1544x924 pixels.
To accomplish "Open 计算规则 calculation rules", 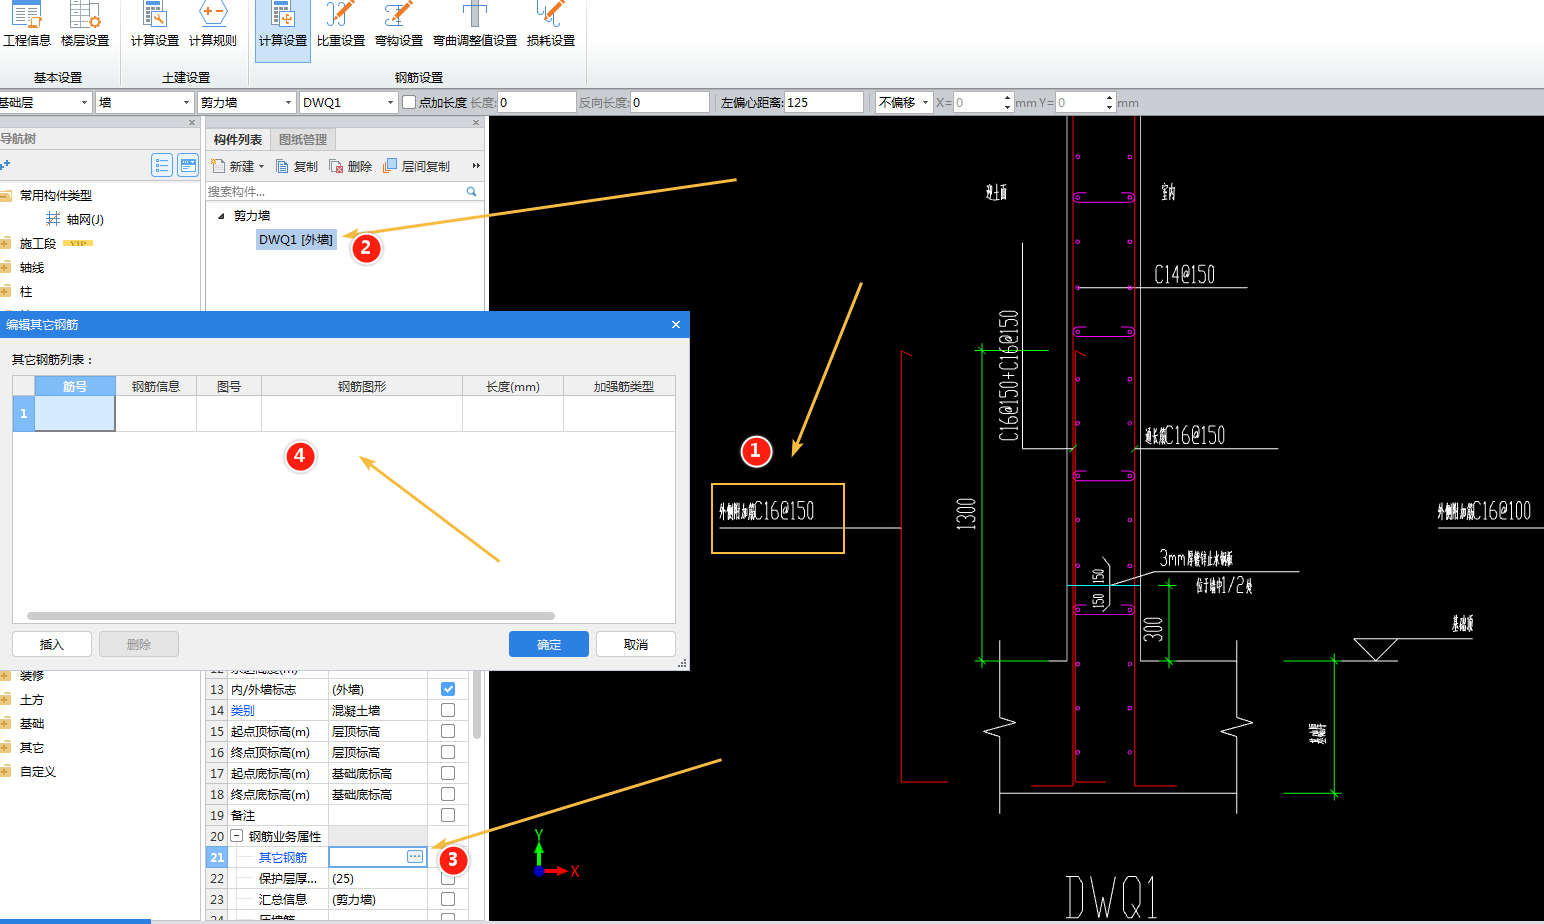I will pos(213,26).
